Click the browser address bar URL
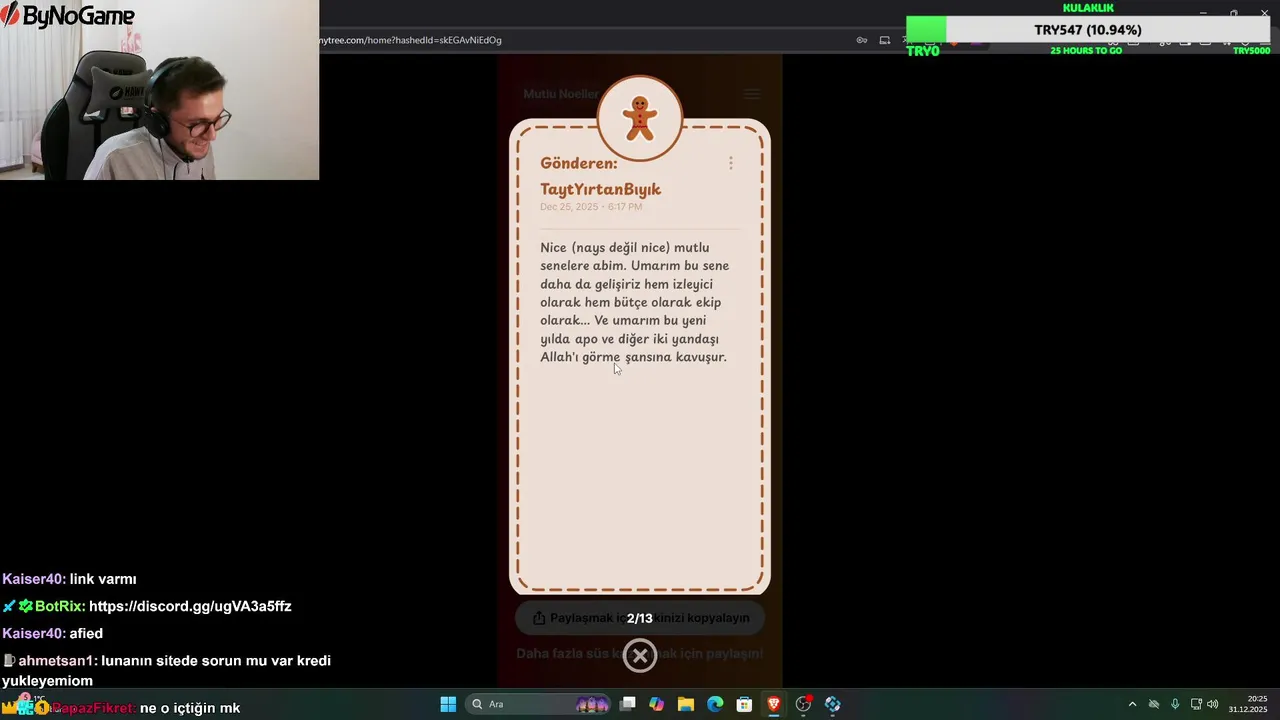 410,40
